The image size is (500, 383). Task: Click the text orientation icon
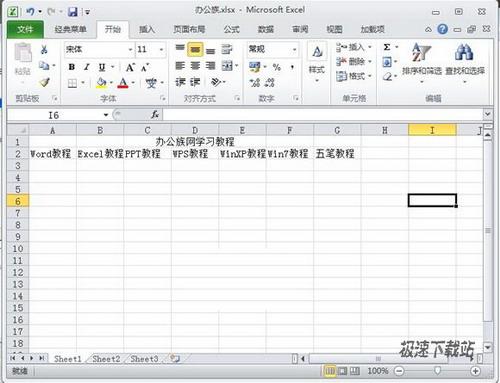click(216, 82)
